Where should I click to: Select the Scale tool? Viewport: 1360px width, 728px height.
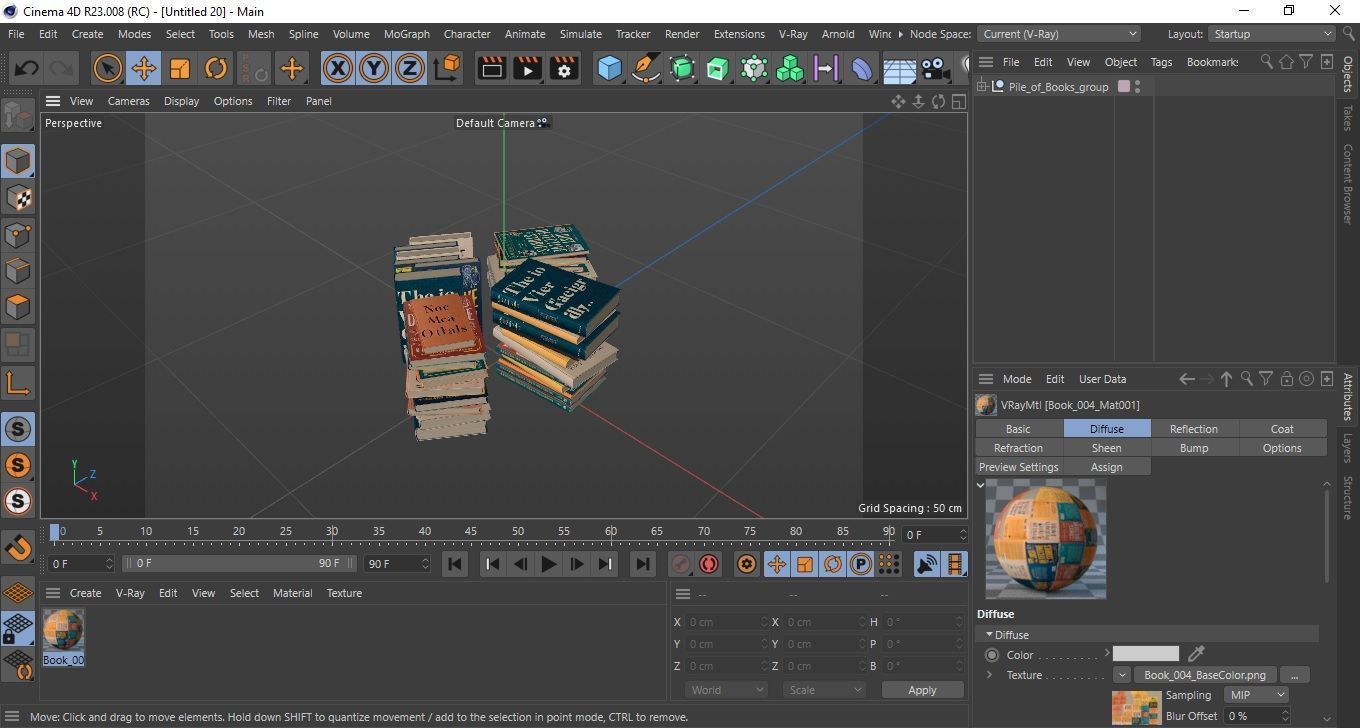point(179,69)
